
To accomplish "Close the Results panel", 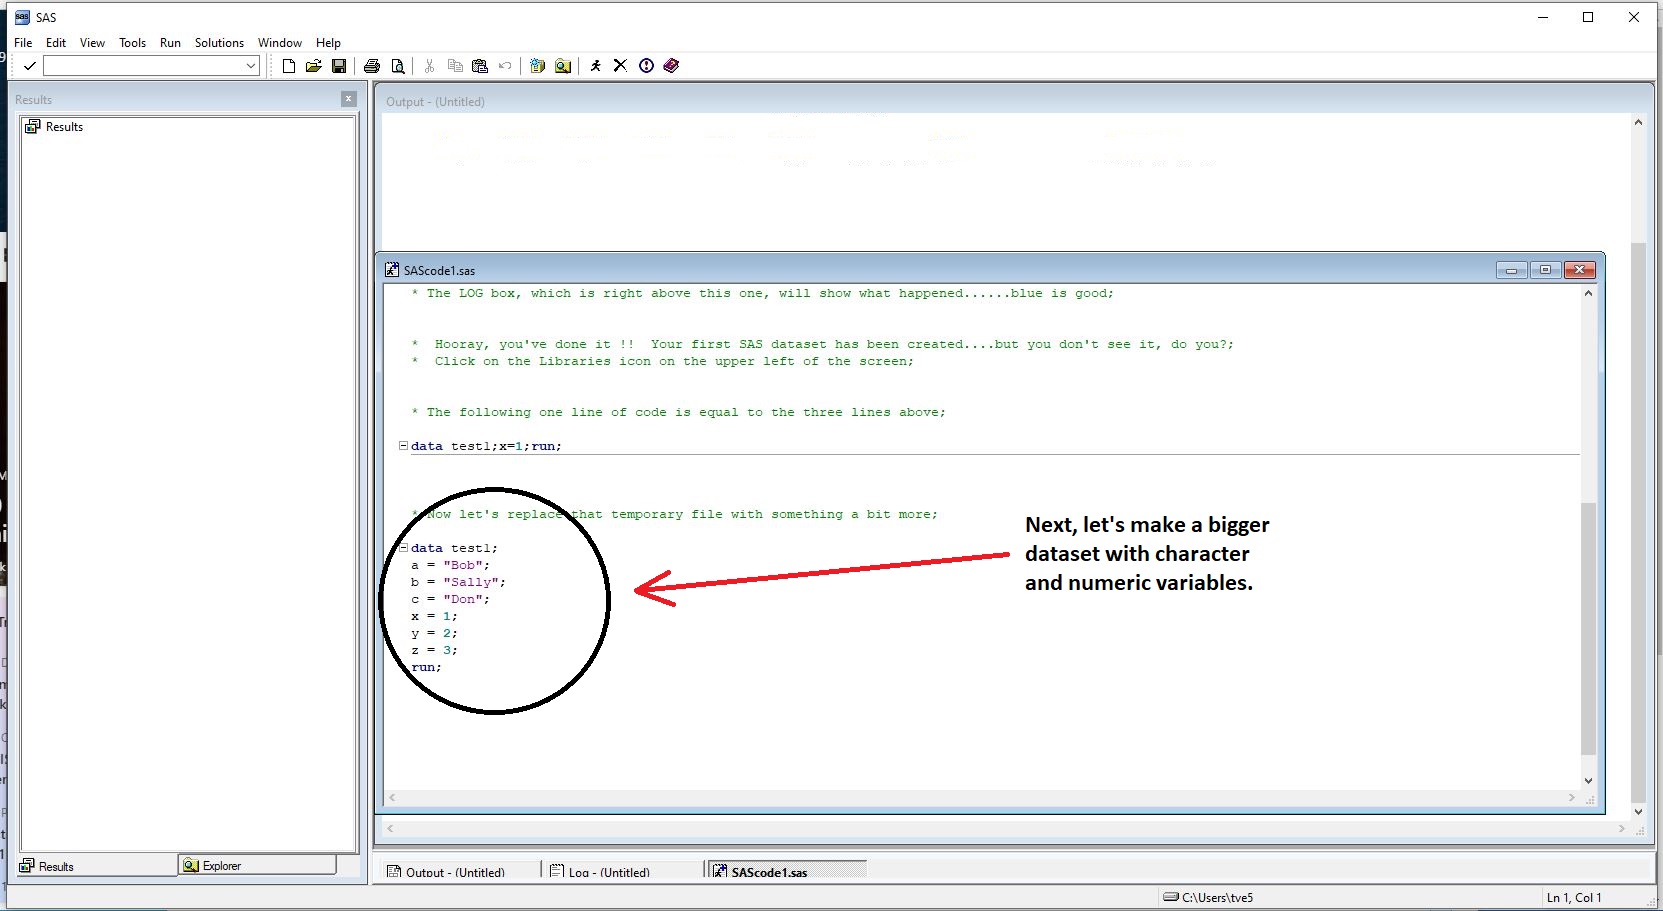I will (x=348, y=99).
